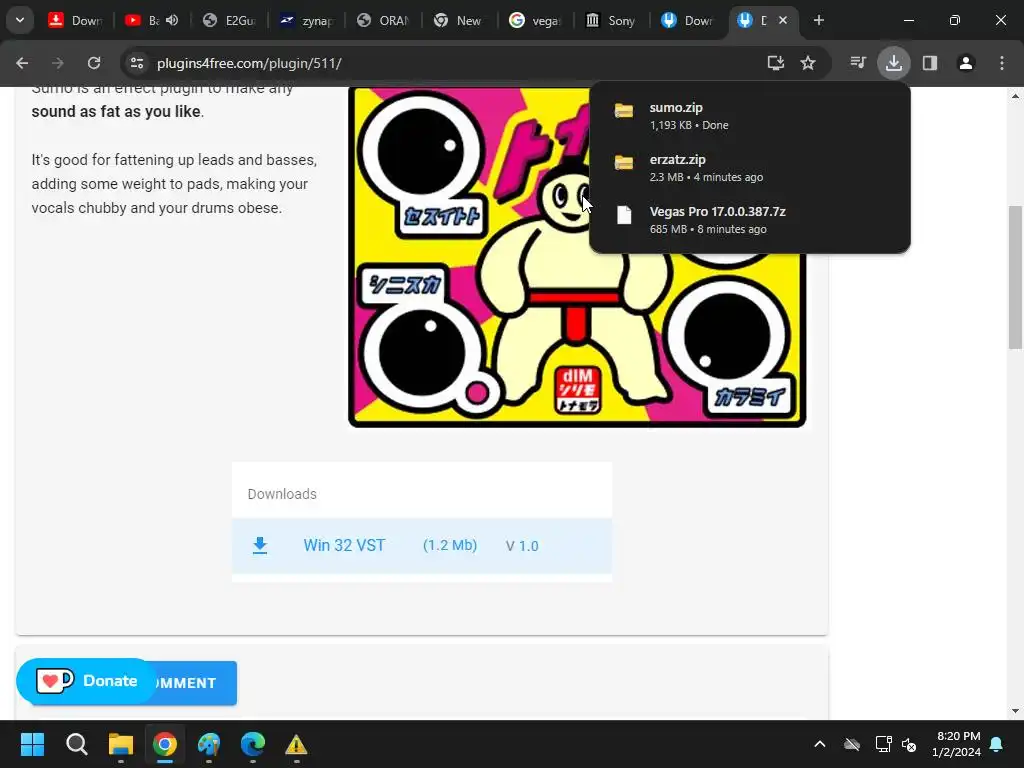
Task: Open the Windows Start menu
Action: pyautogui.click(x=32, y=744)
